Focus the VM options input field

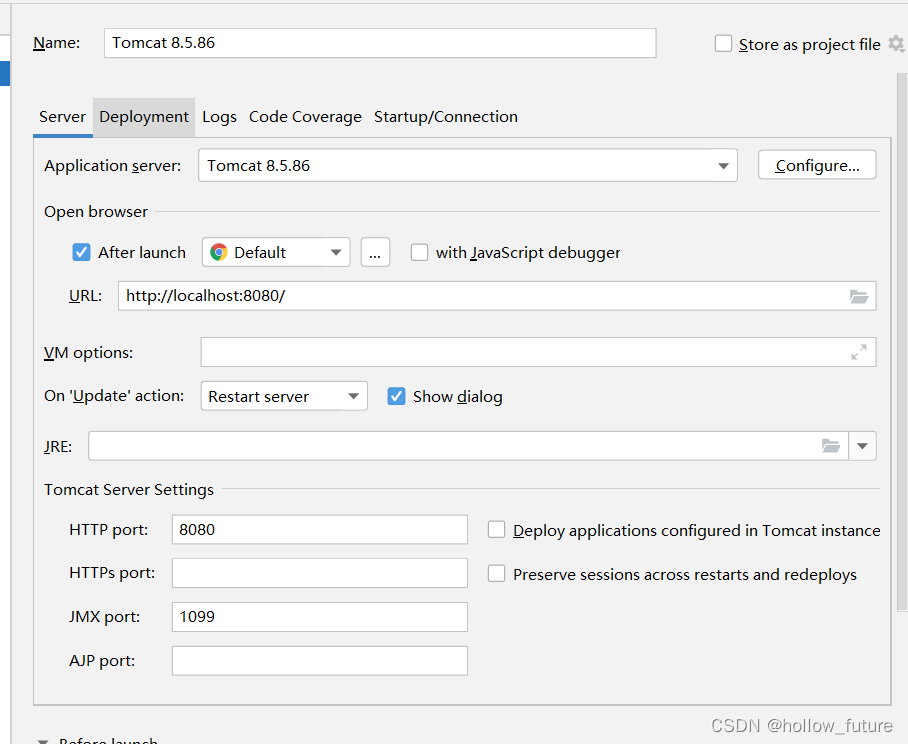click(538, 352)
